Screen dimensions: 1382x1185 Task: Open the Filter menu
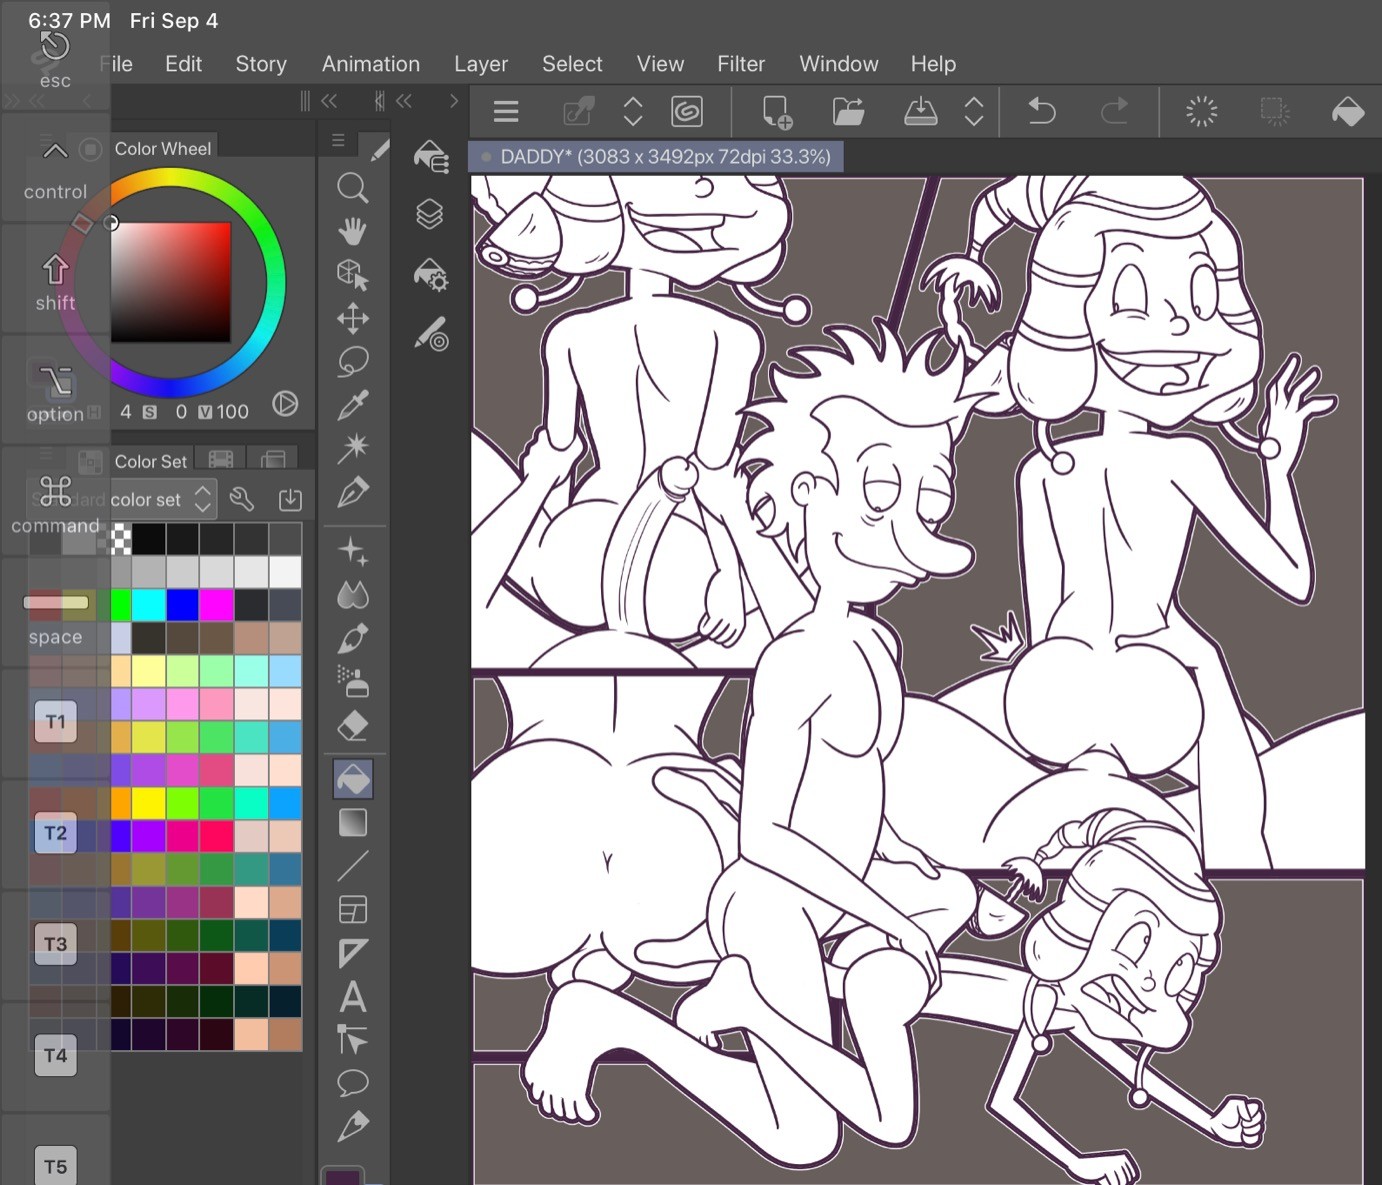pos(740,64)
